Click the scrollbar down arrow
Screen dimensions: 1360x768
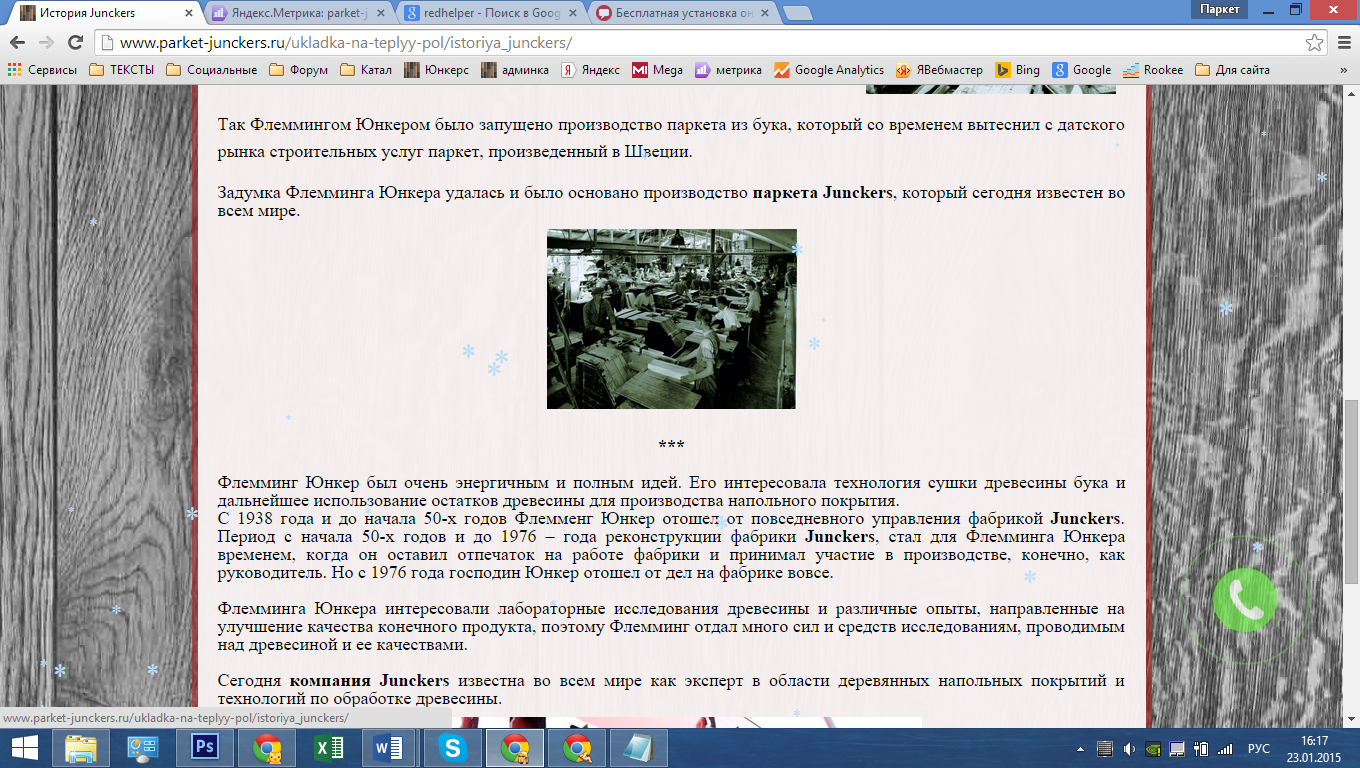click(x=1351, y=719)
